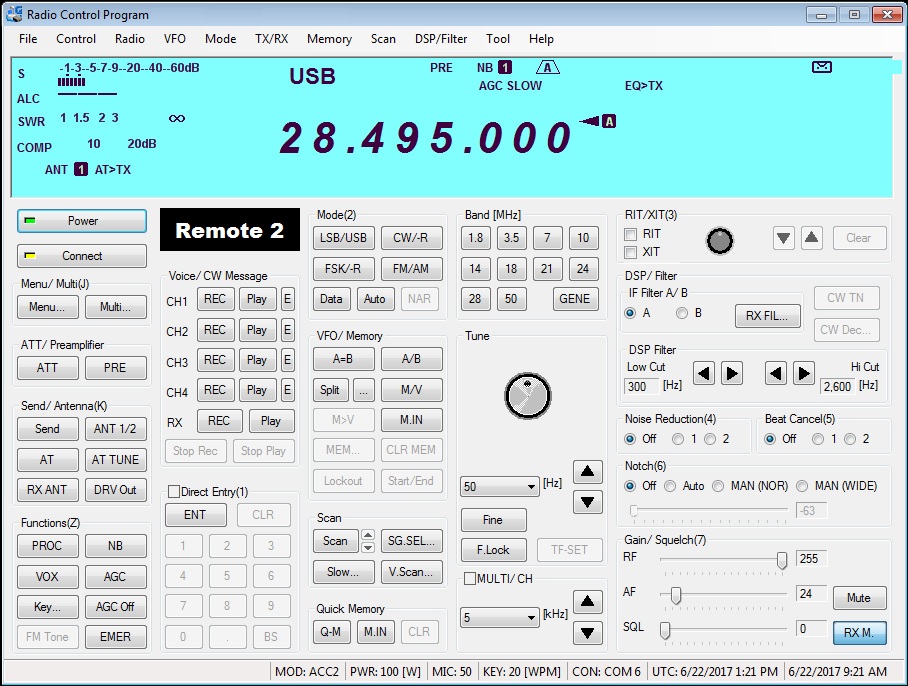Check the MULTI/CH checkbox

point(470,578)
